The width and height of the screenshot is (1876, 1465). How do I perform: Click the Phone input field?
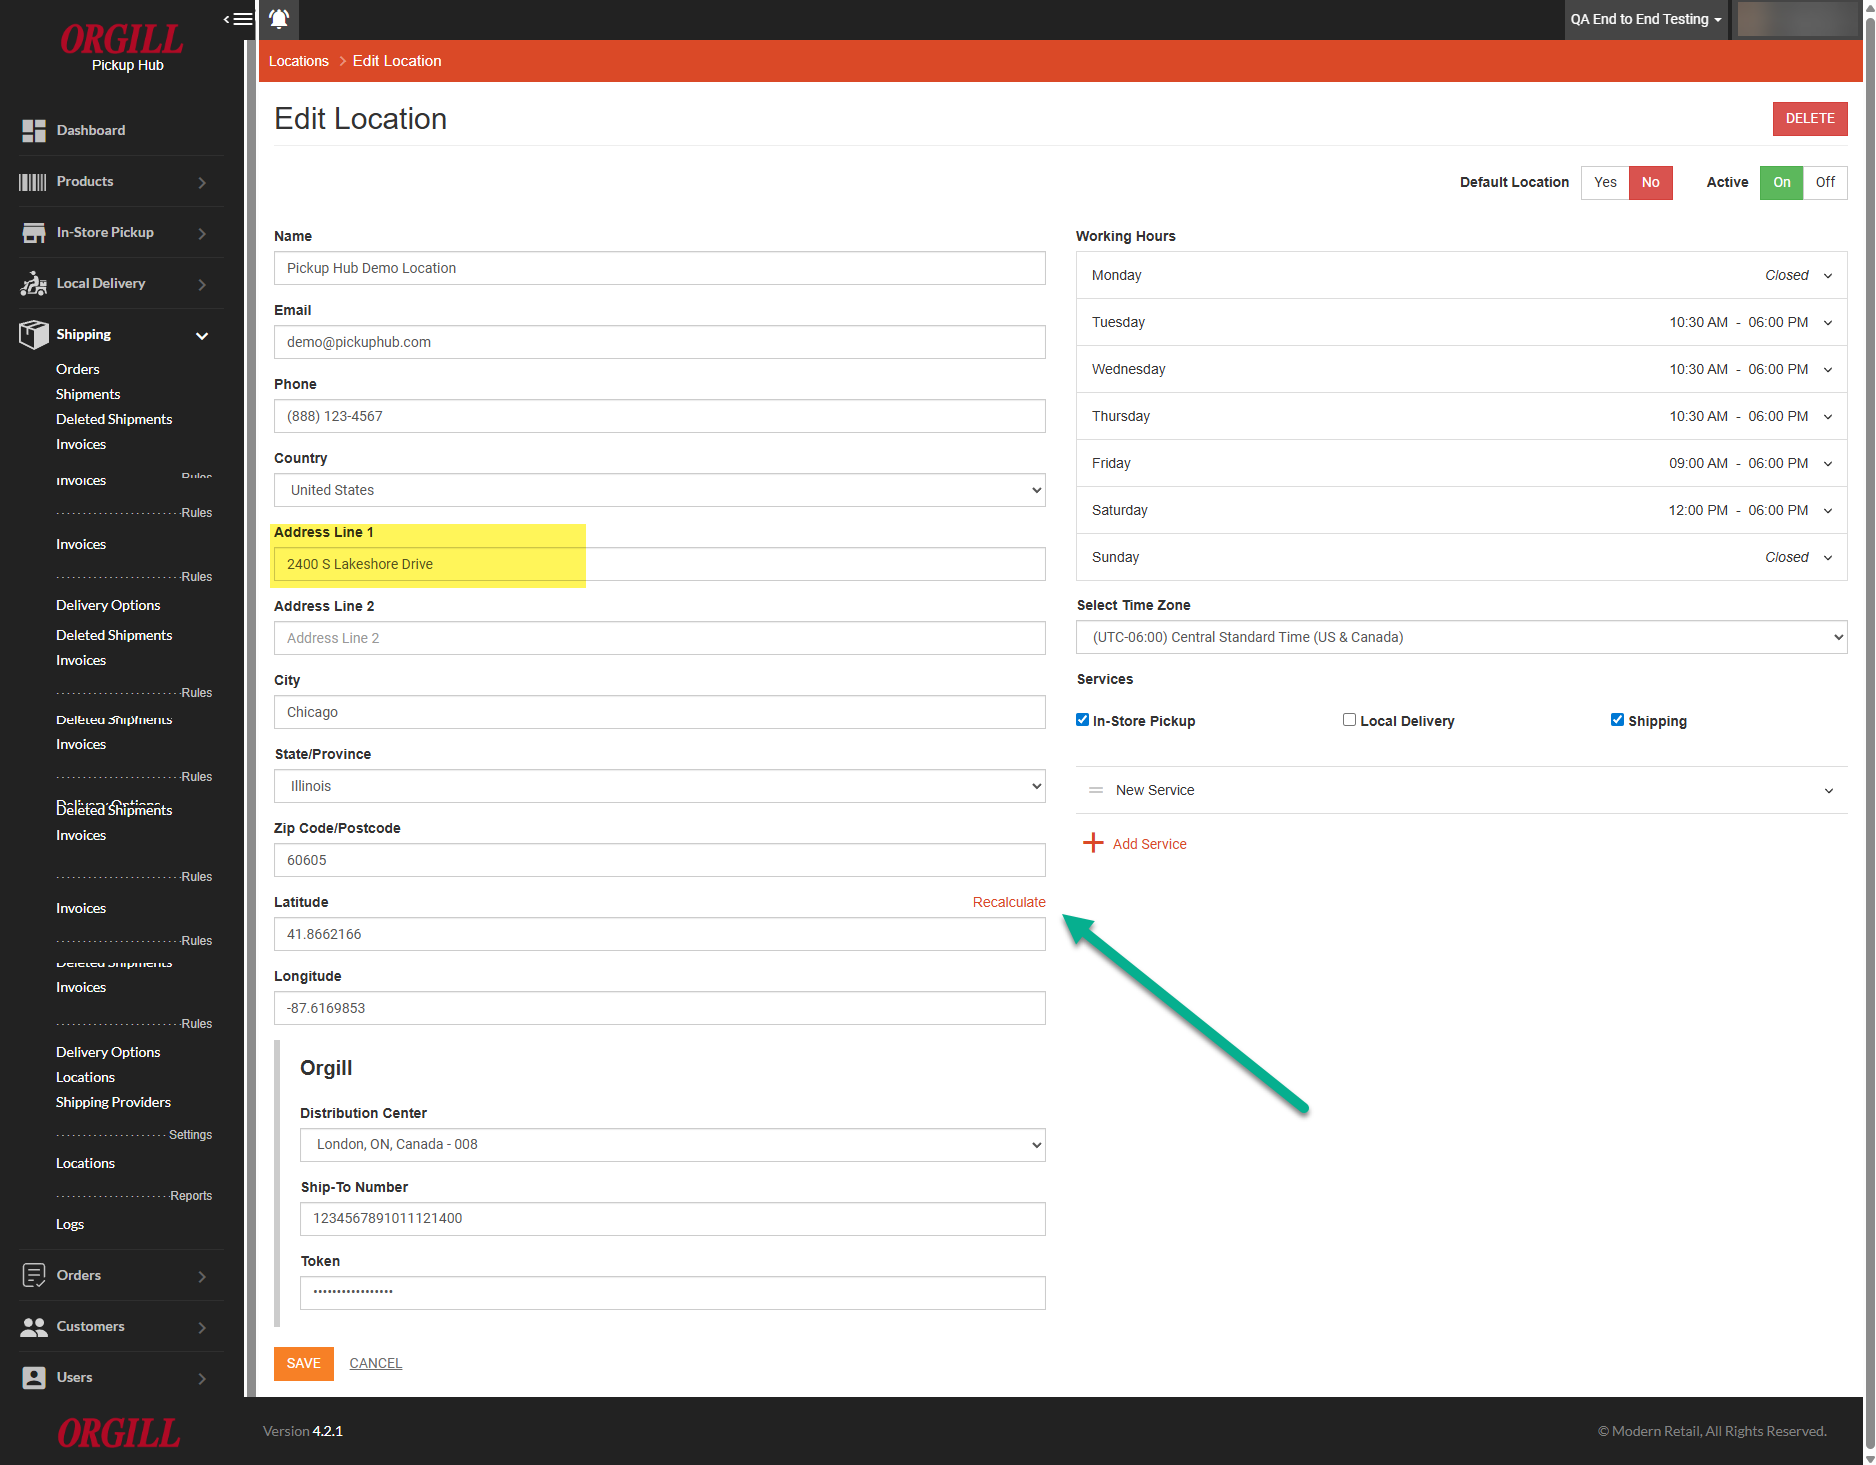click(660, 416)
